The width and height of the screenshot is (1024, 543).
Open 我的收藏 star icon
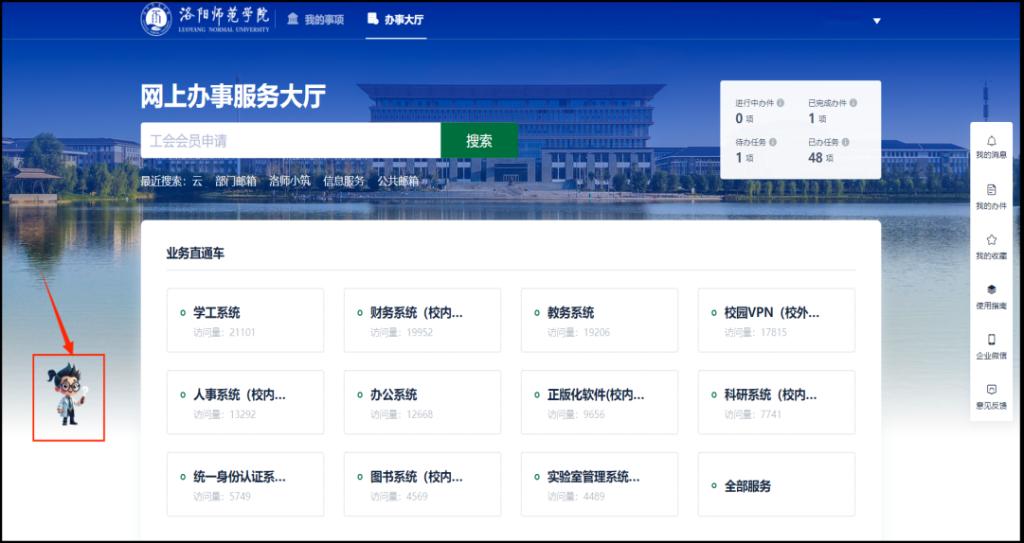[x=991, y=240]
